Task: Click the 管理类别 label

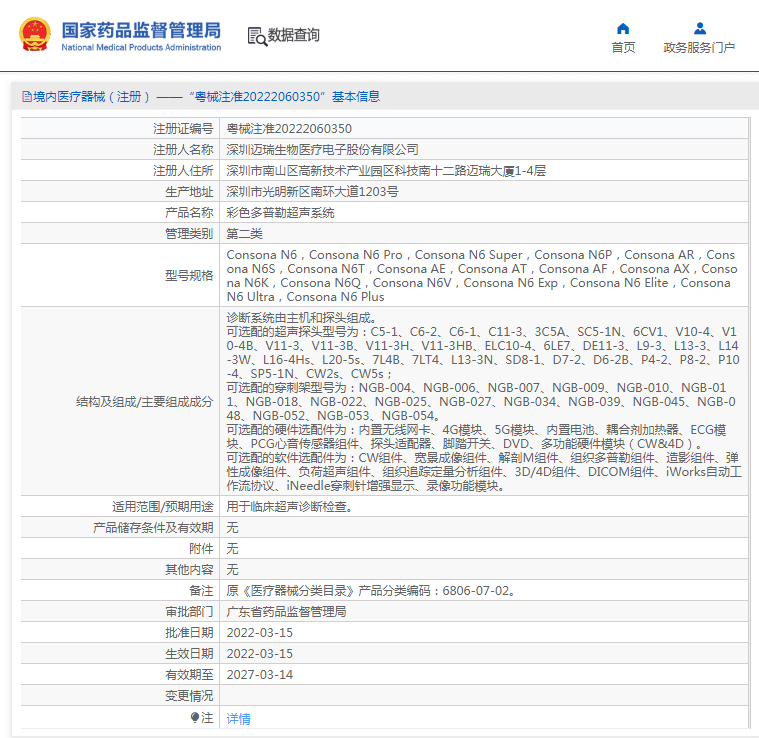Action: (189, 234)
